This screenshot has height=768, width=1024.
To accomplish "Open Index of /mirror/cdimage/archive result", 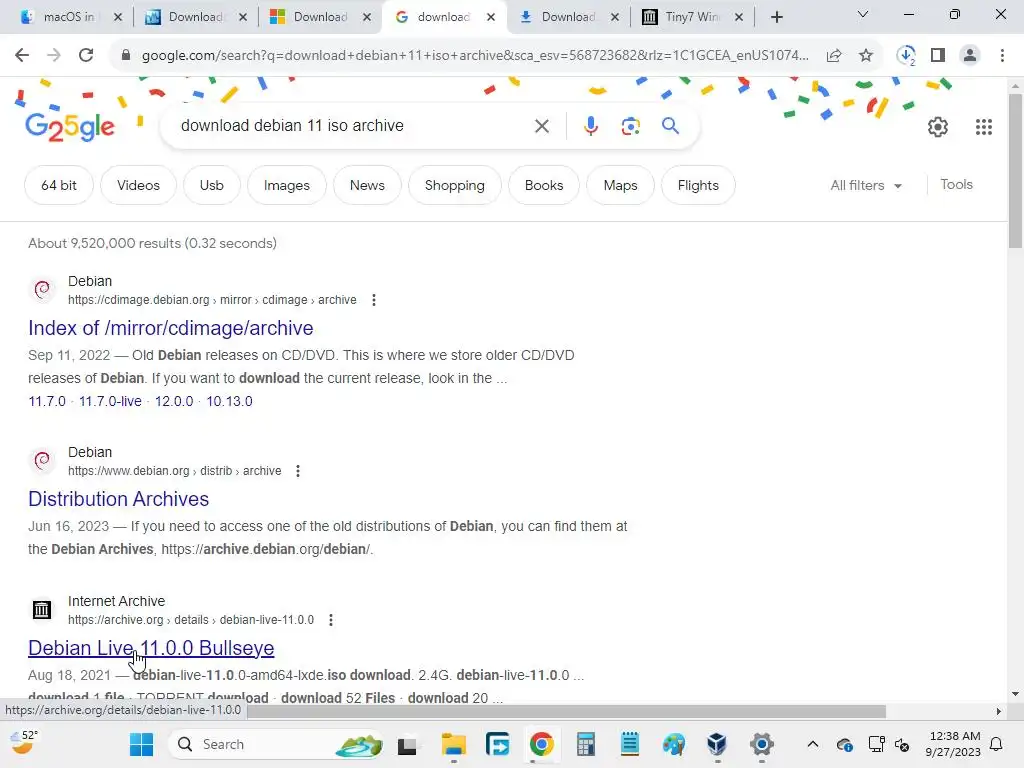I will point(170,328).
